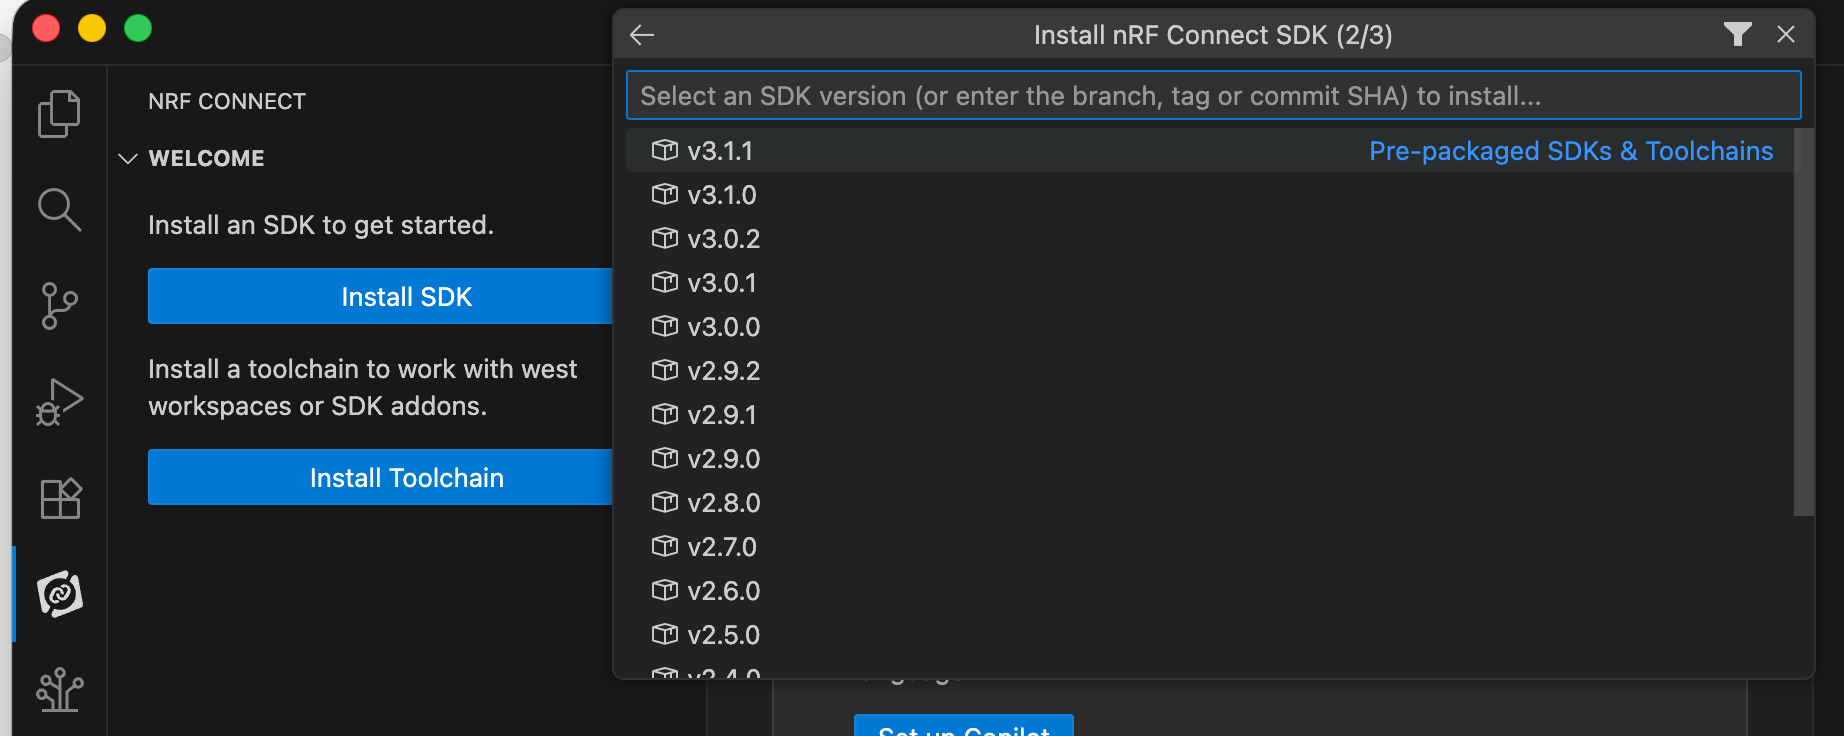Select SDK version v3.0.2
Viewport: 1844px width, 736px height.
[x=723, y=239]
